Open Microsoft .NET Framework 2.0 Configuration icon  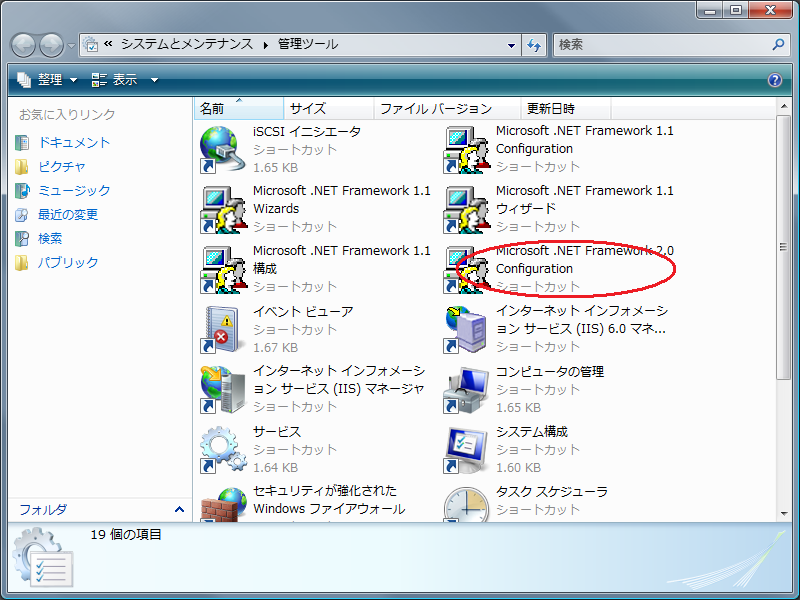pyautogui.click(x=465, y=270)
